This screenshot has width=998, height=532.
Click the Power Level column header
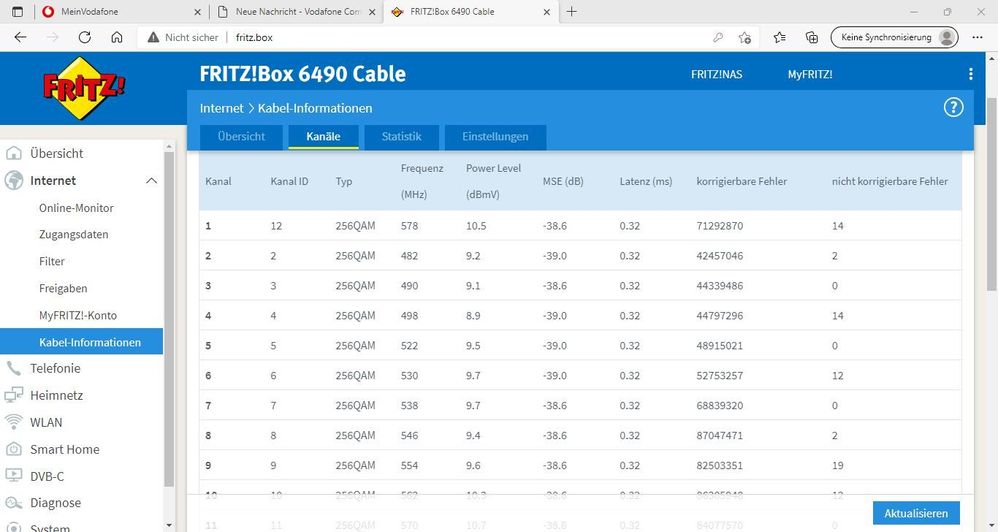(493, 181)
